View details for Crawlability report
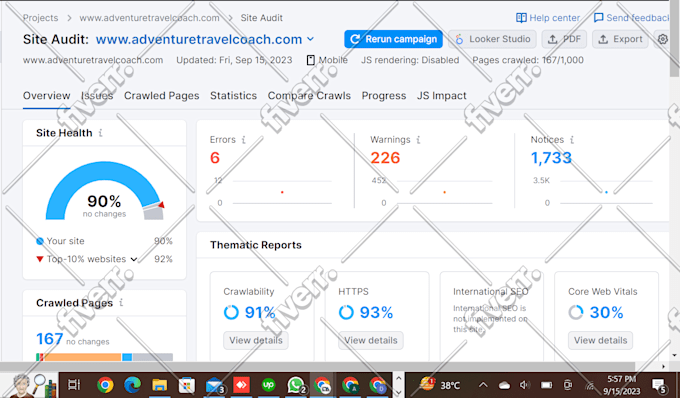 pyautogui.click(x=256, y=340)
